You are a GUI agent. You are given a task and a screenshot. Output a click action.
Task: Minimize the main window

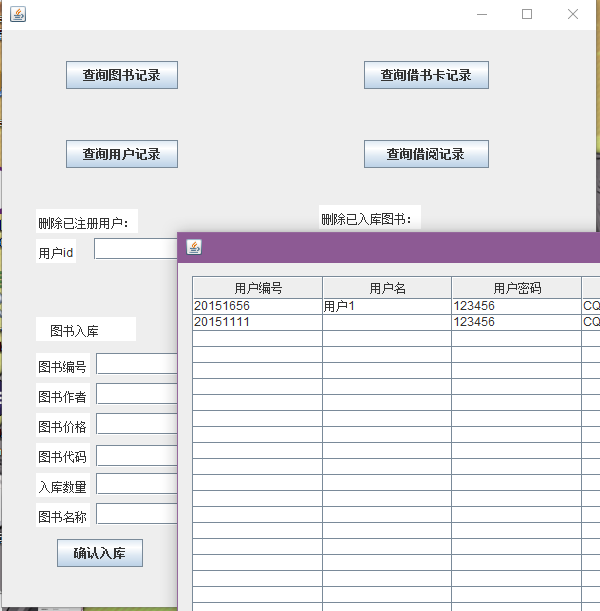482,14
